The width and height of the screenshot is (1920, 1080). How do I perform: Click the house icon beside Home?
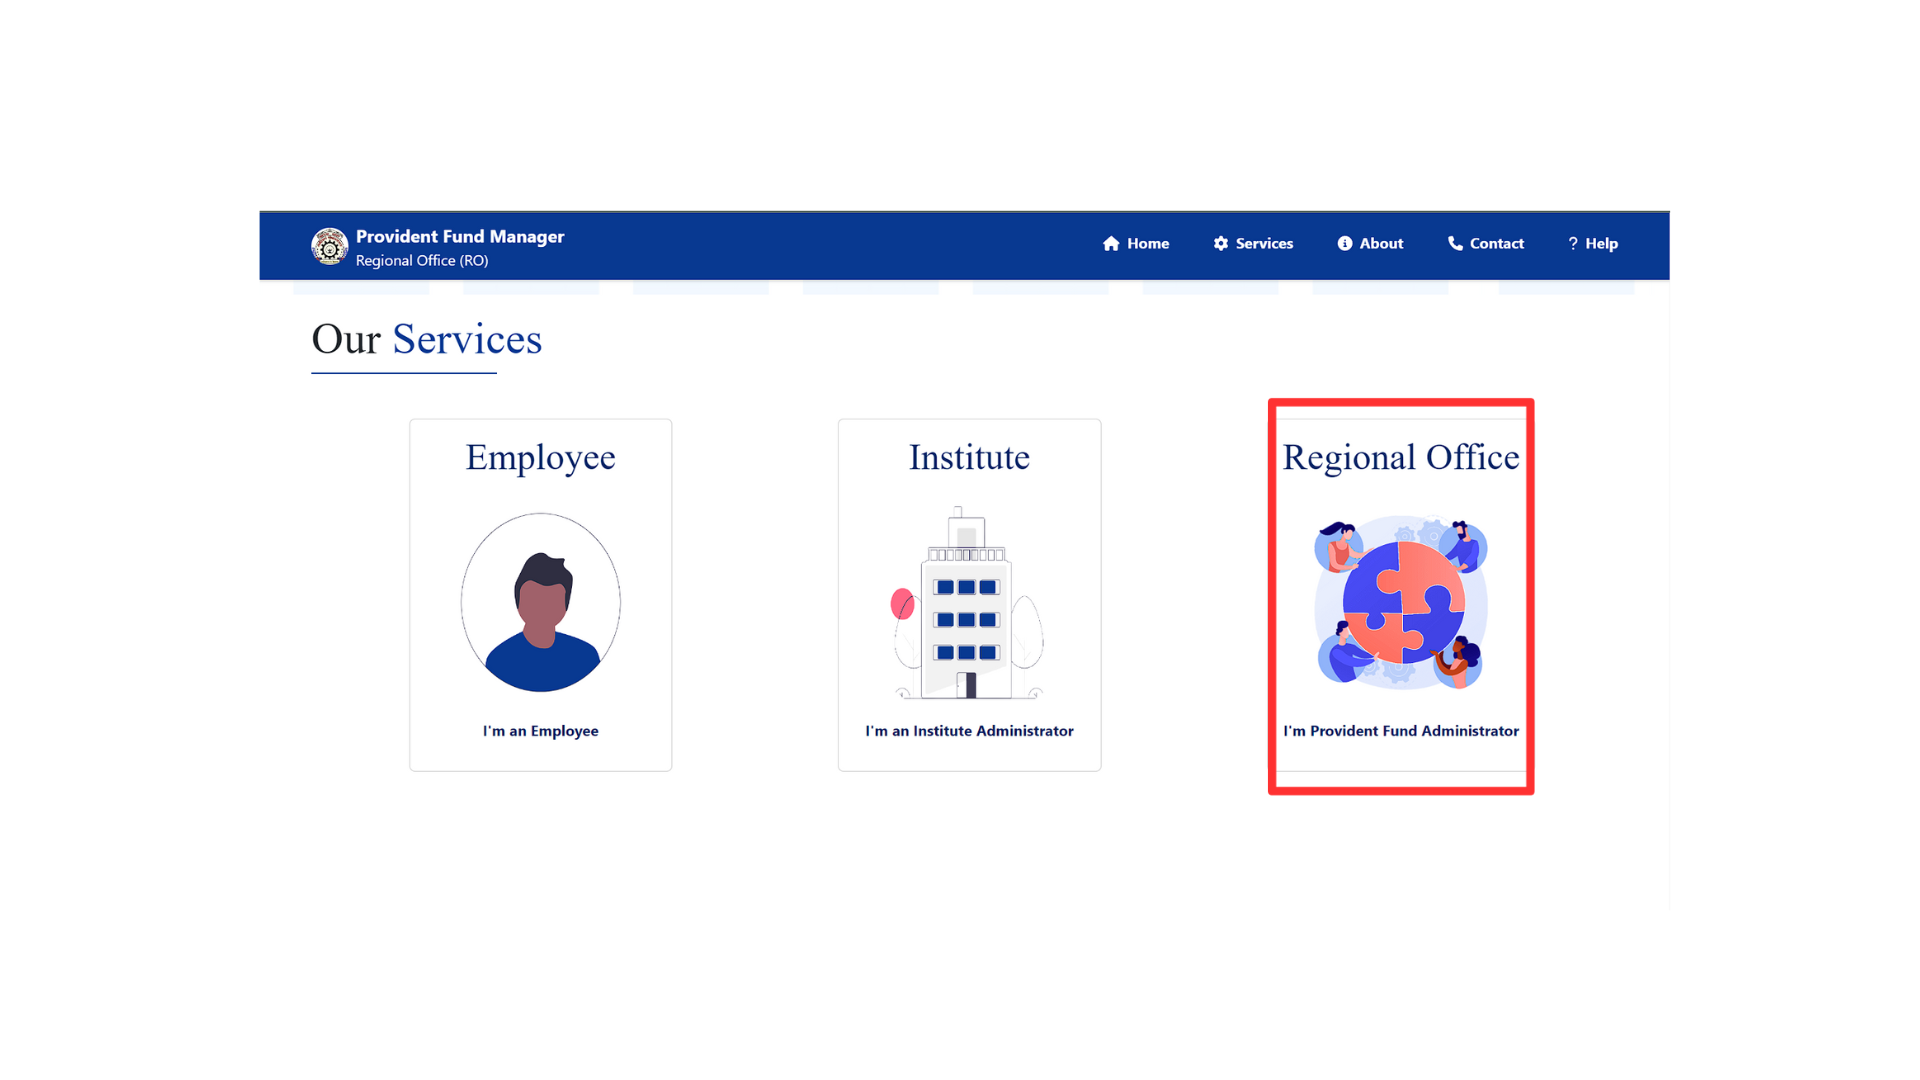(1111, 244)
